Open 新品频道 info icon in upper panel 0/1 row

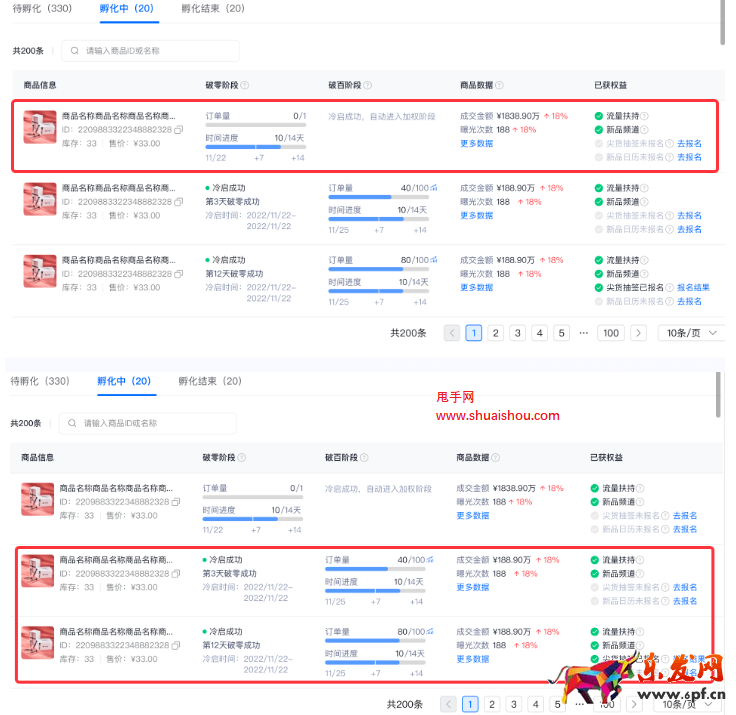tap(644, 130)
